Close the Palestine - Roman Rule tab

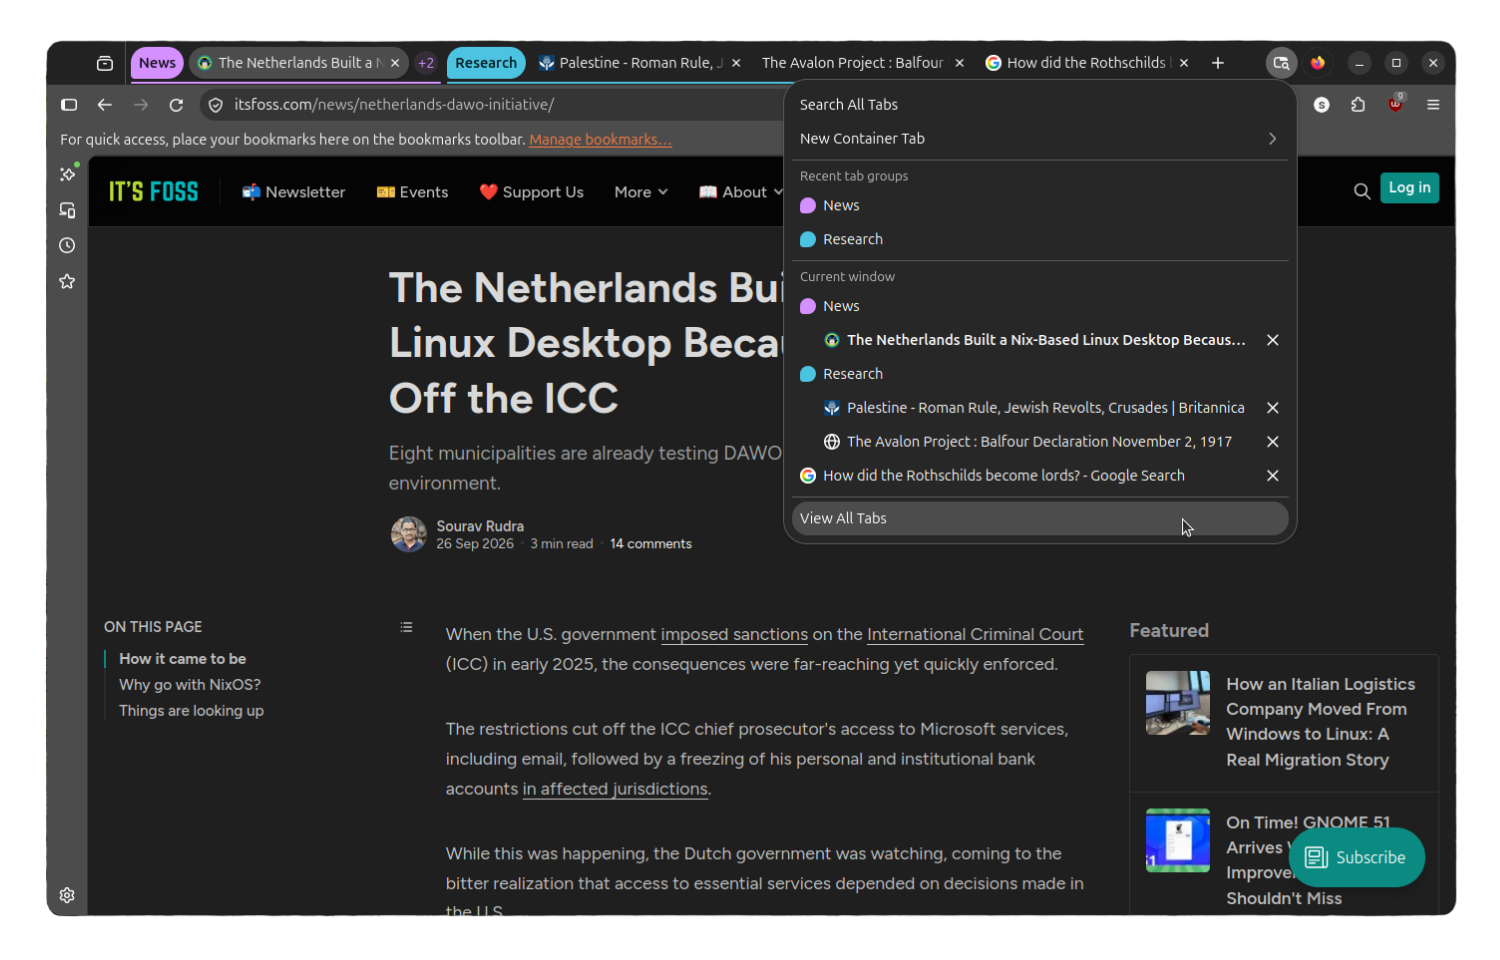point(736,63)
